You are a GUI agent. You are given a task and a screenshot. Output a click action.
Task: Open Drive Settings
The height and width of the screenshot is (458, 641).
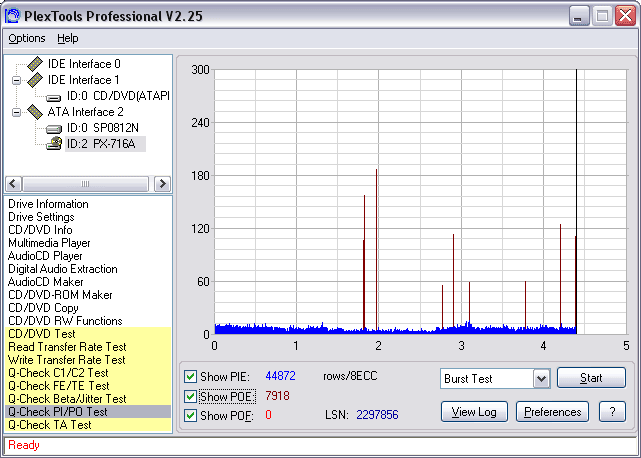41,217
